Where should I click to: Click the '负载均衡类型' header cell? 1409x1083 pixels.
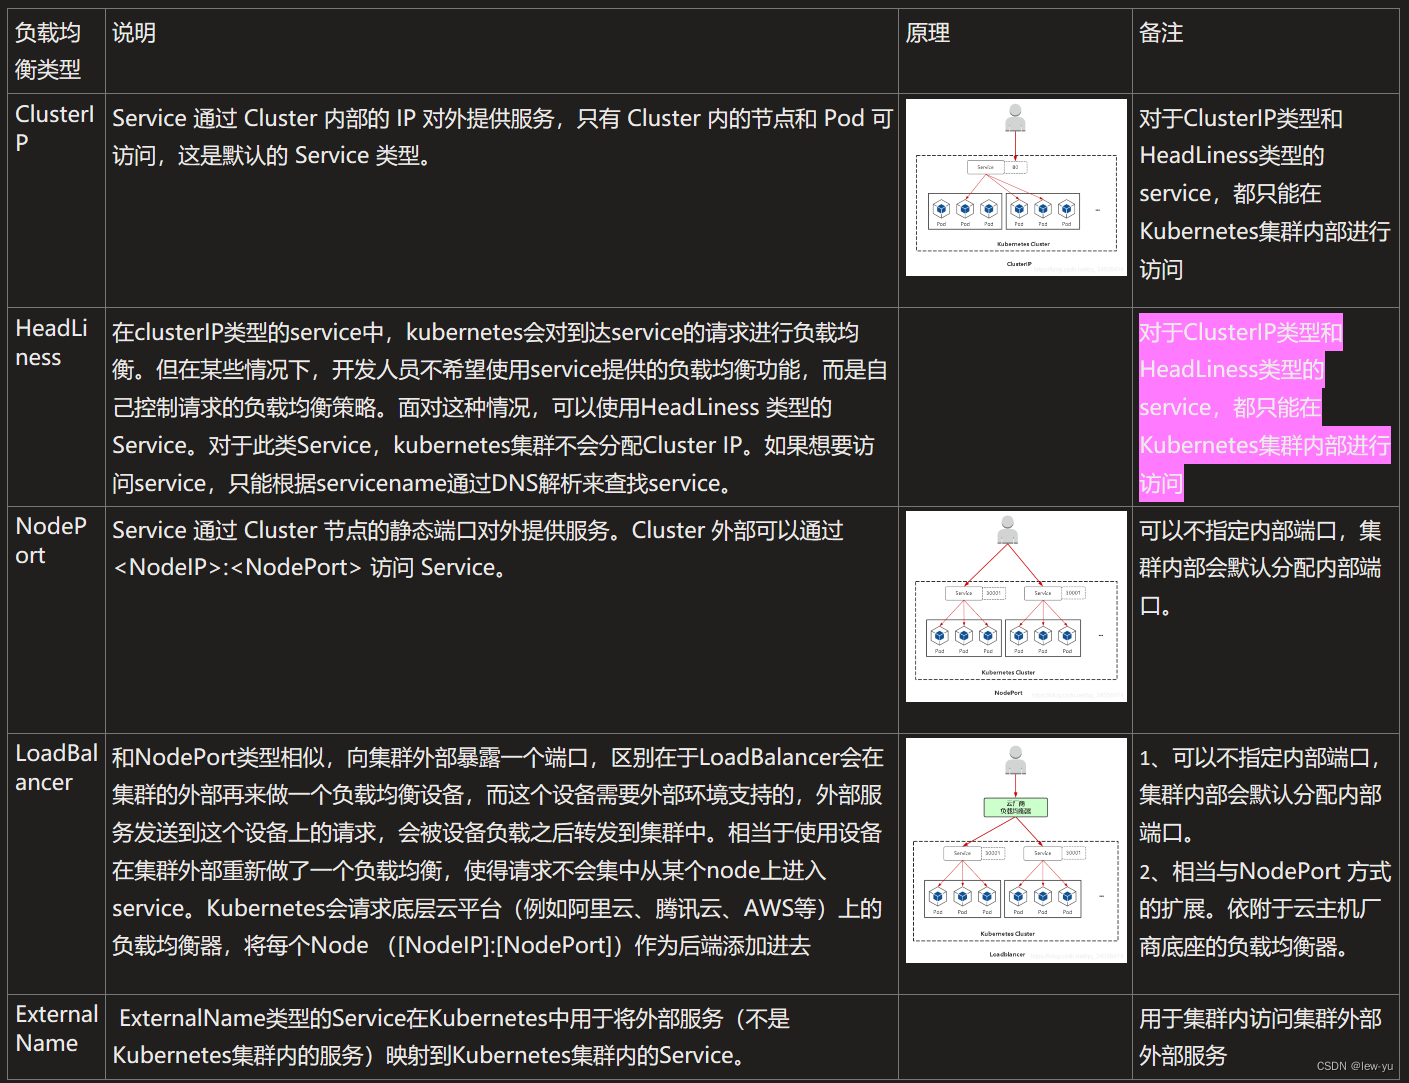coord(56,51)
